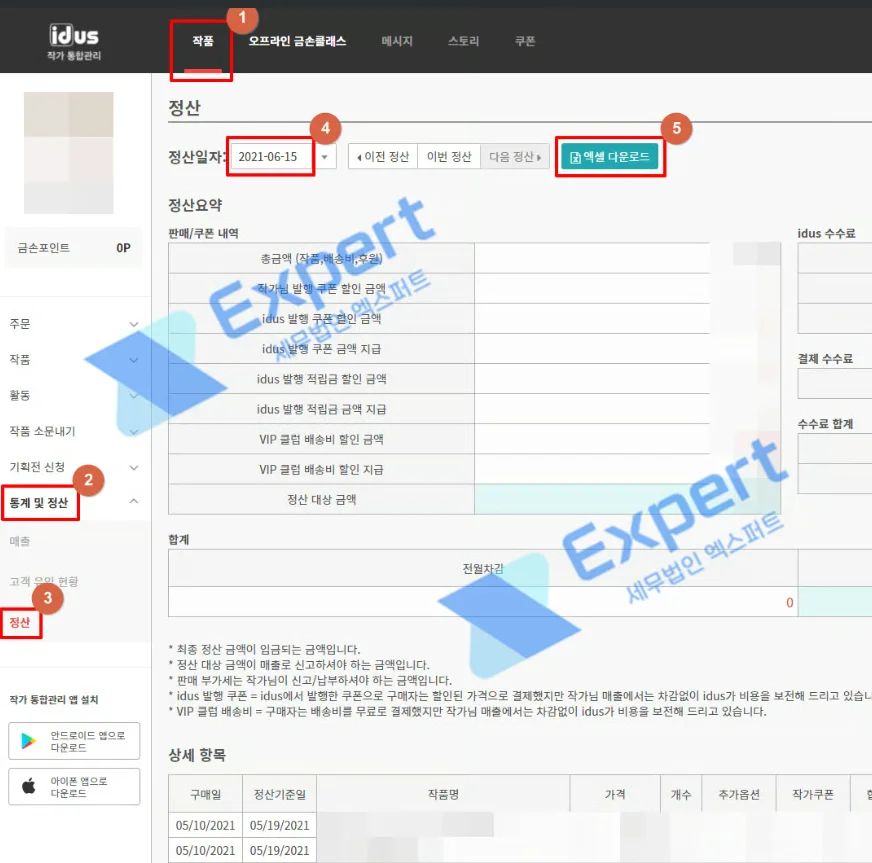
Task: Click the profile picture thumbnail
Action: [68, 153]
